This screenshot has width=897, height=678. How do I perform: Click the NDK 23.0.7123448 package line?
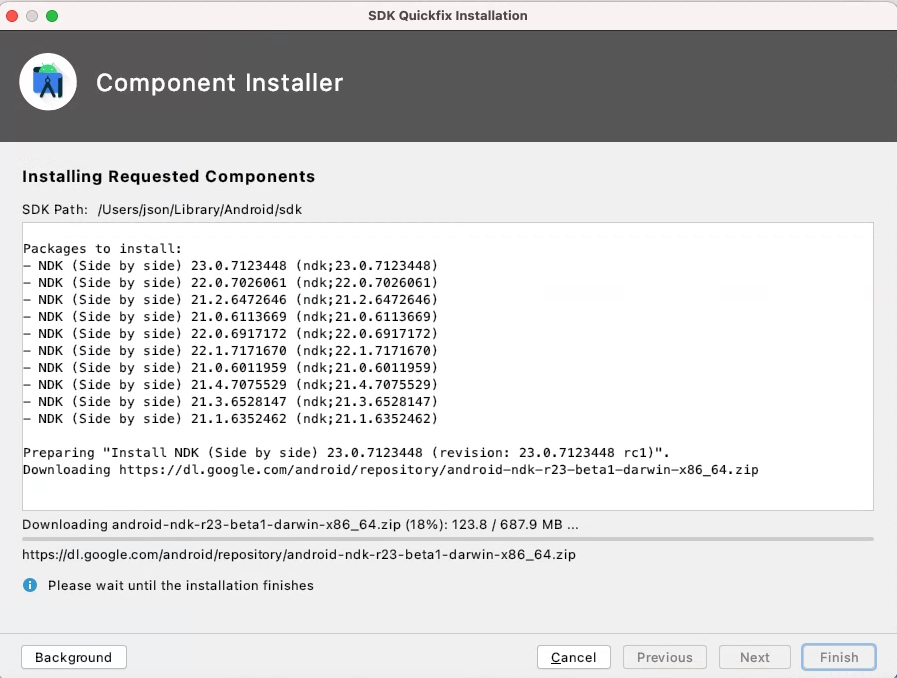coord(230,265)
